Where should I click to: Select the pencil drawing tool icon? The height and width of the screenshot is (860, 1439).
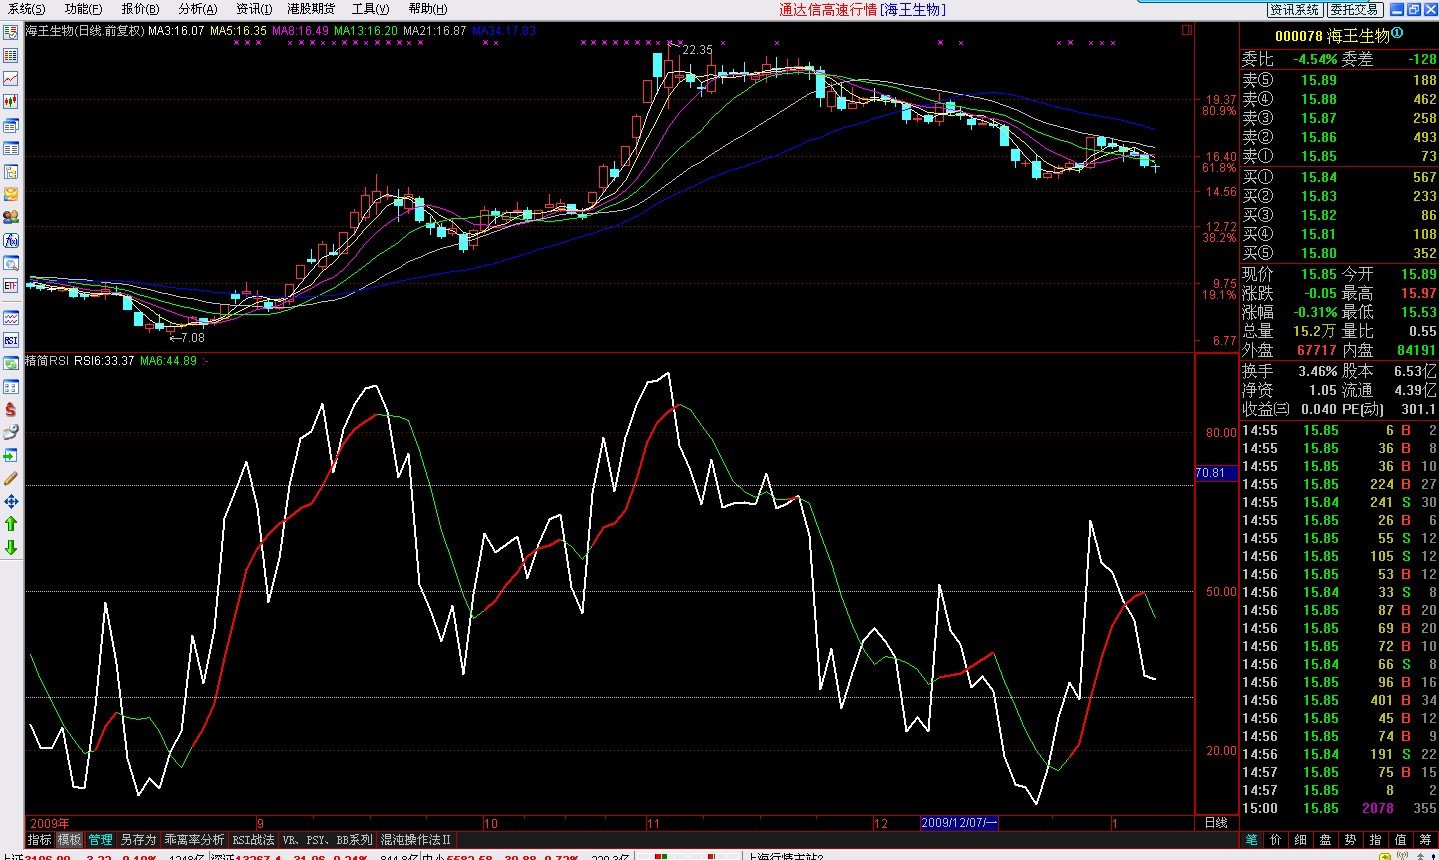[x=11, y=479]
